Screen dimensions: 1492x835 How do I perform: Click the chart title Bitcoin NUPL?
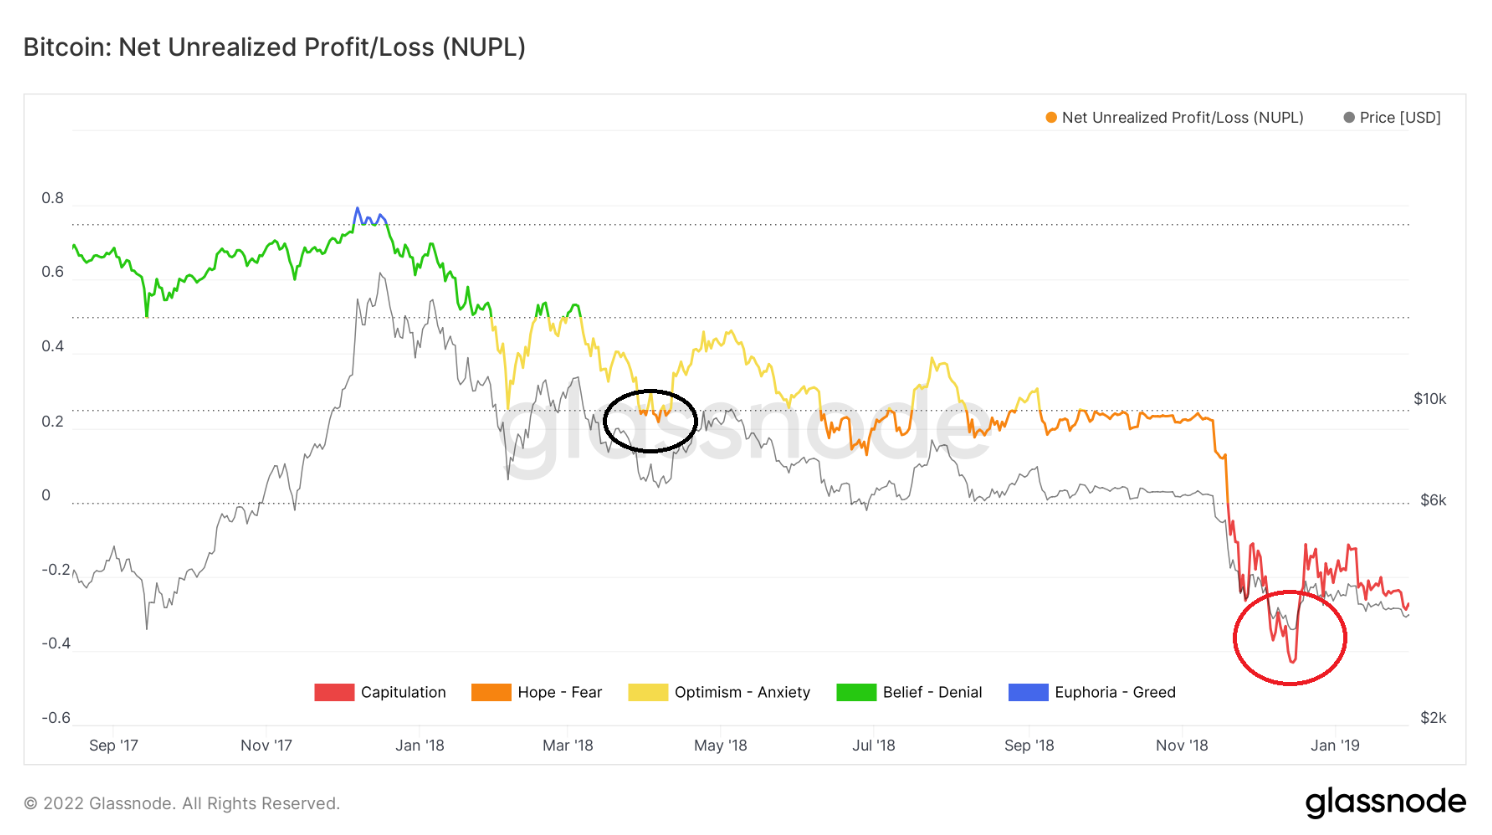click(x=274, y=47)
